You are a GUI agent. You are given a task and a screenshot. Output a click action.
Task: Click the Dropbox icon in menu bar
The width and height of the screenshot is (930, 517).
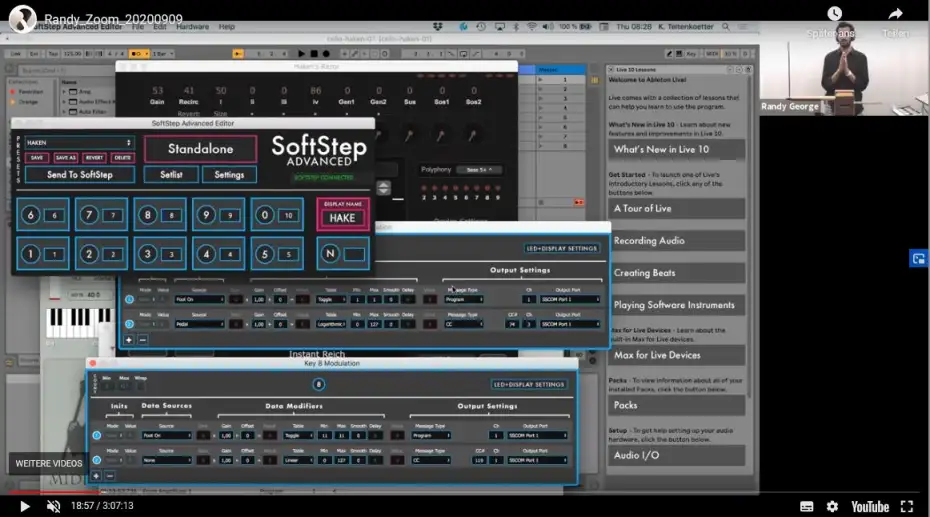pos(438,27)
